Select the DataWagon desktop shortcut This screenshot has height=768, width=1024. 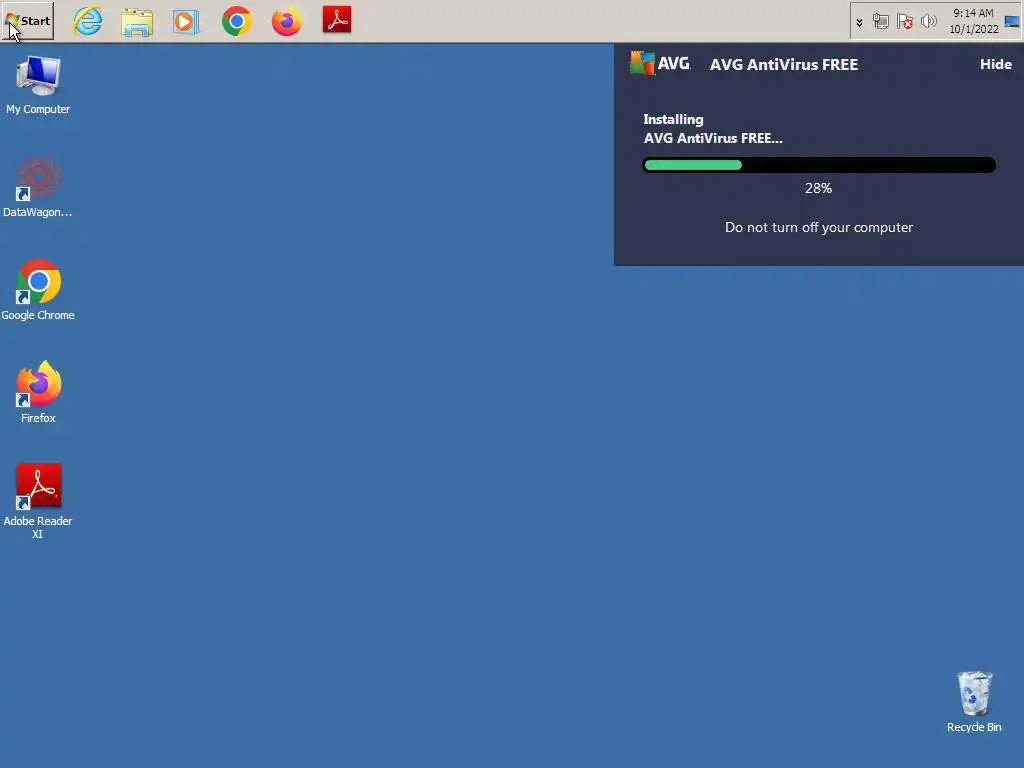click(x=38, y=187)
